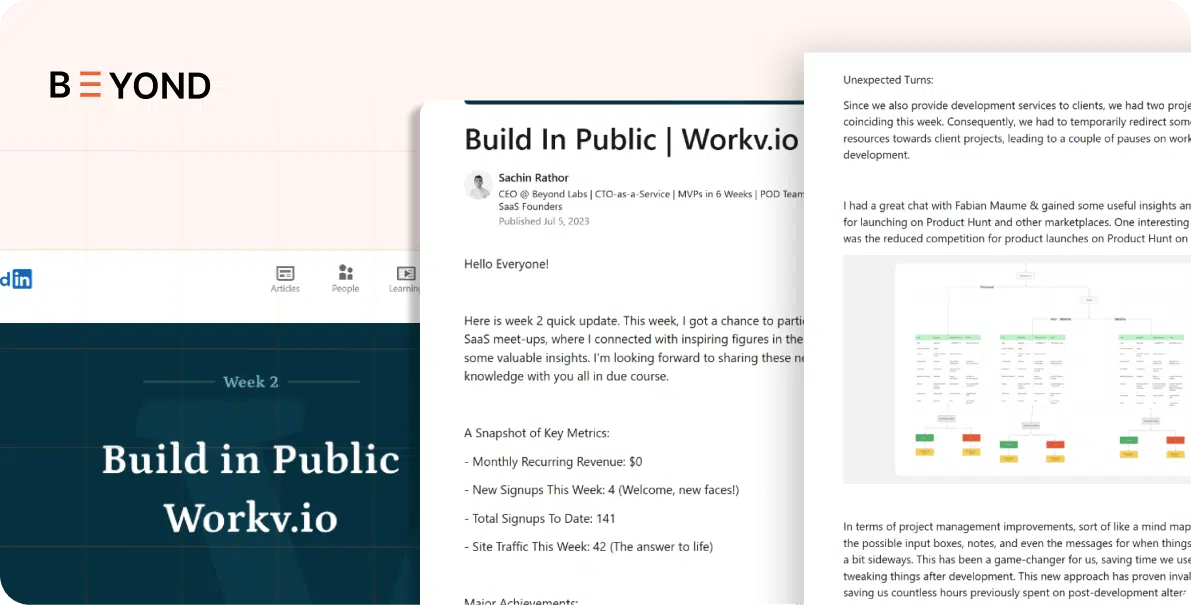Click the New Signups This Week line
Image resolution: width=1191 pixels, height=605 pixels.
click(602, 490)
